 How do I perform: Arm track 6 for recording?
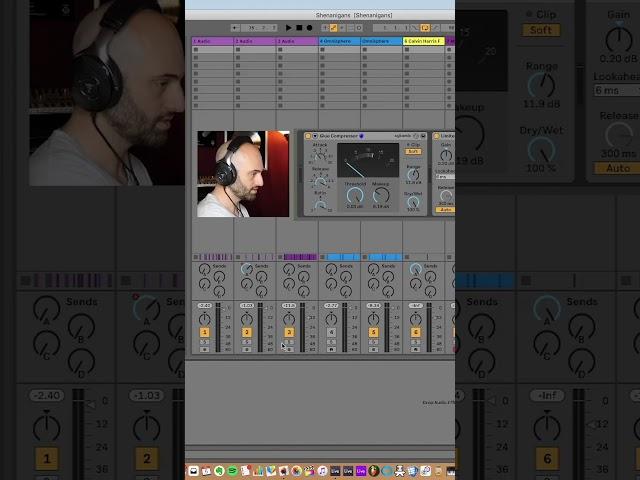pyautogui.click(x=416, y=349)
